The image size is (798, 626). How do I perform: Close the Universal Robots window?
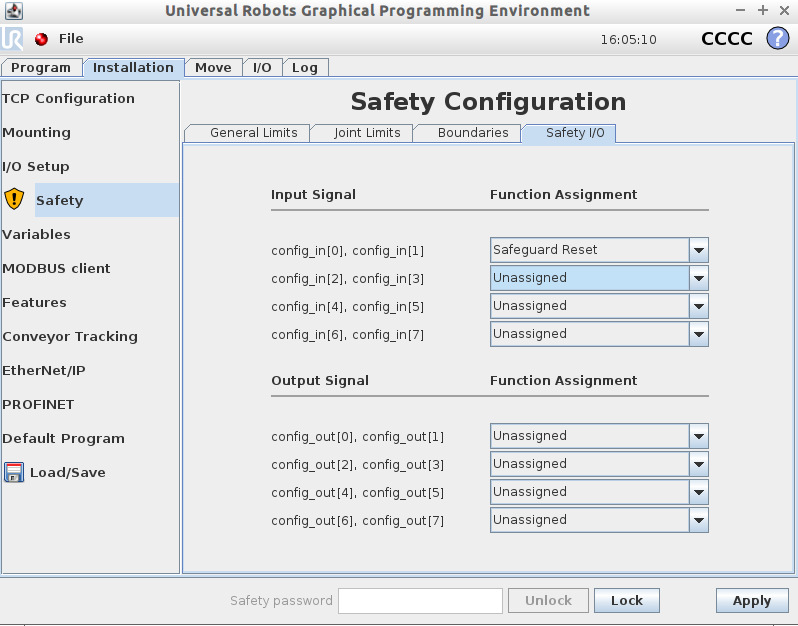(784, 10)
